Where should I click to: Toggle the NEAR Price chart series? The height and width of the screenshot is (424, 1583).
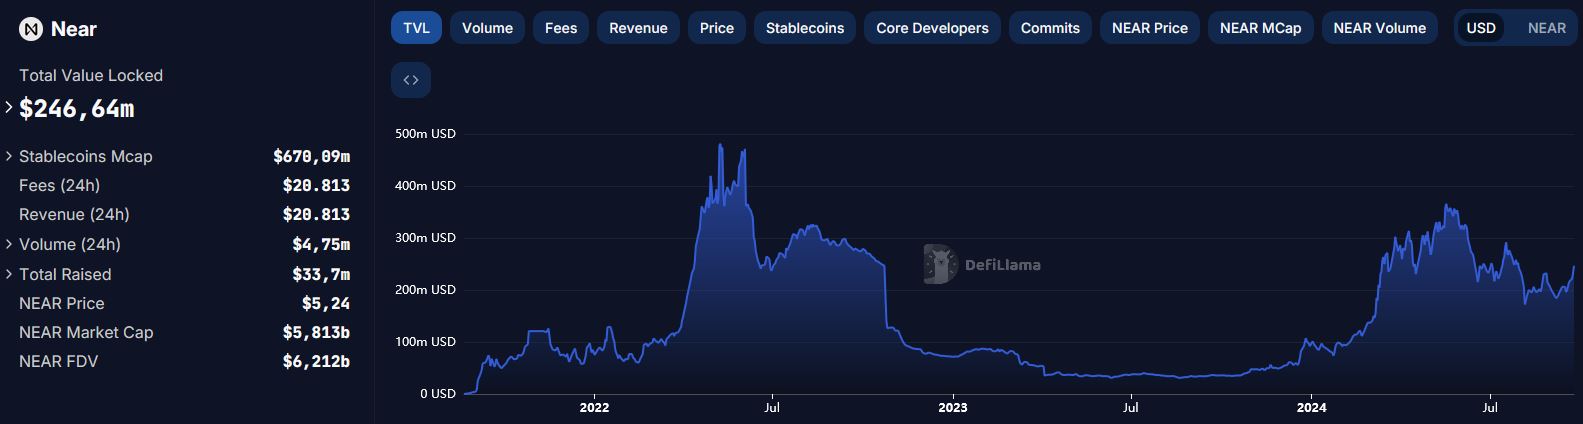[1150, 28]
